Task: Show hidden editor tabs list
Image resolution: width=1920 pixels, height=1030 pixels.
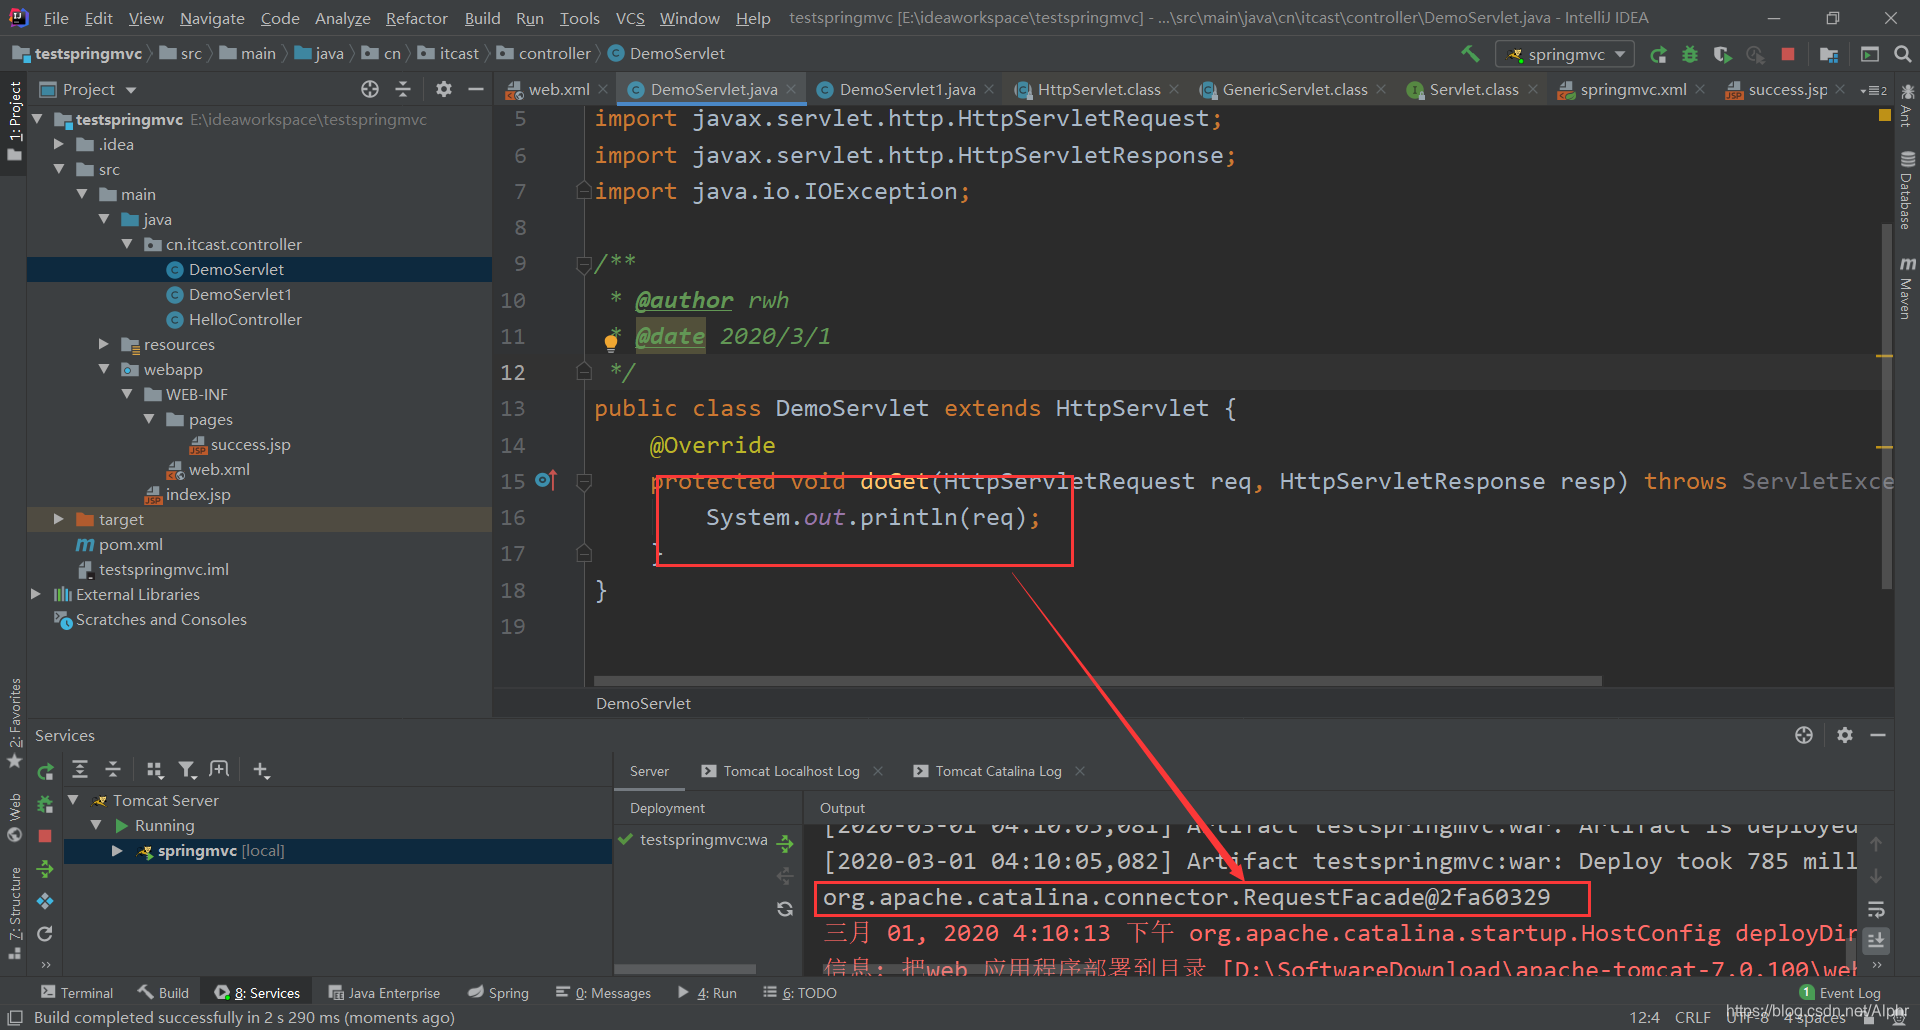Action: 1873,90
